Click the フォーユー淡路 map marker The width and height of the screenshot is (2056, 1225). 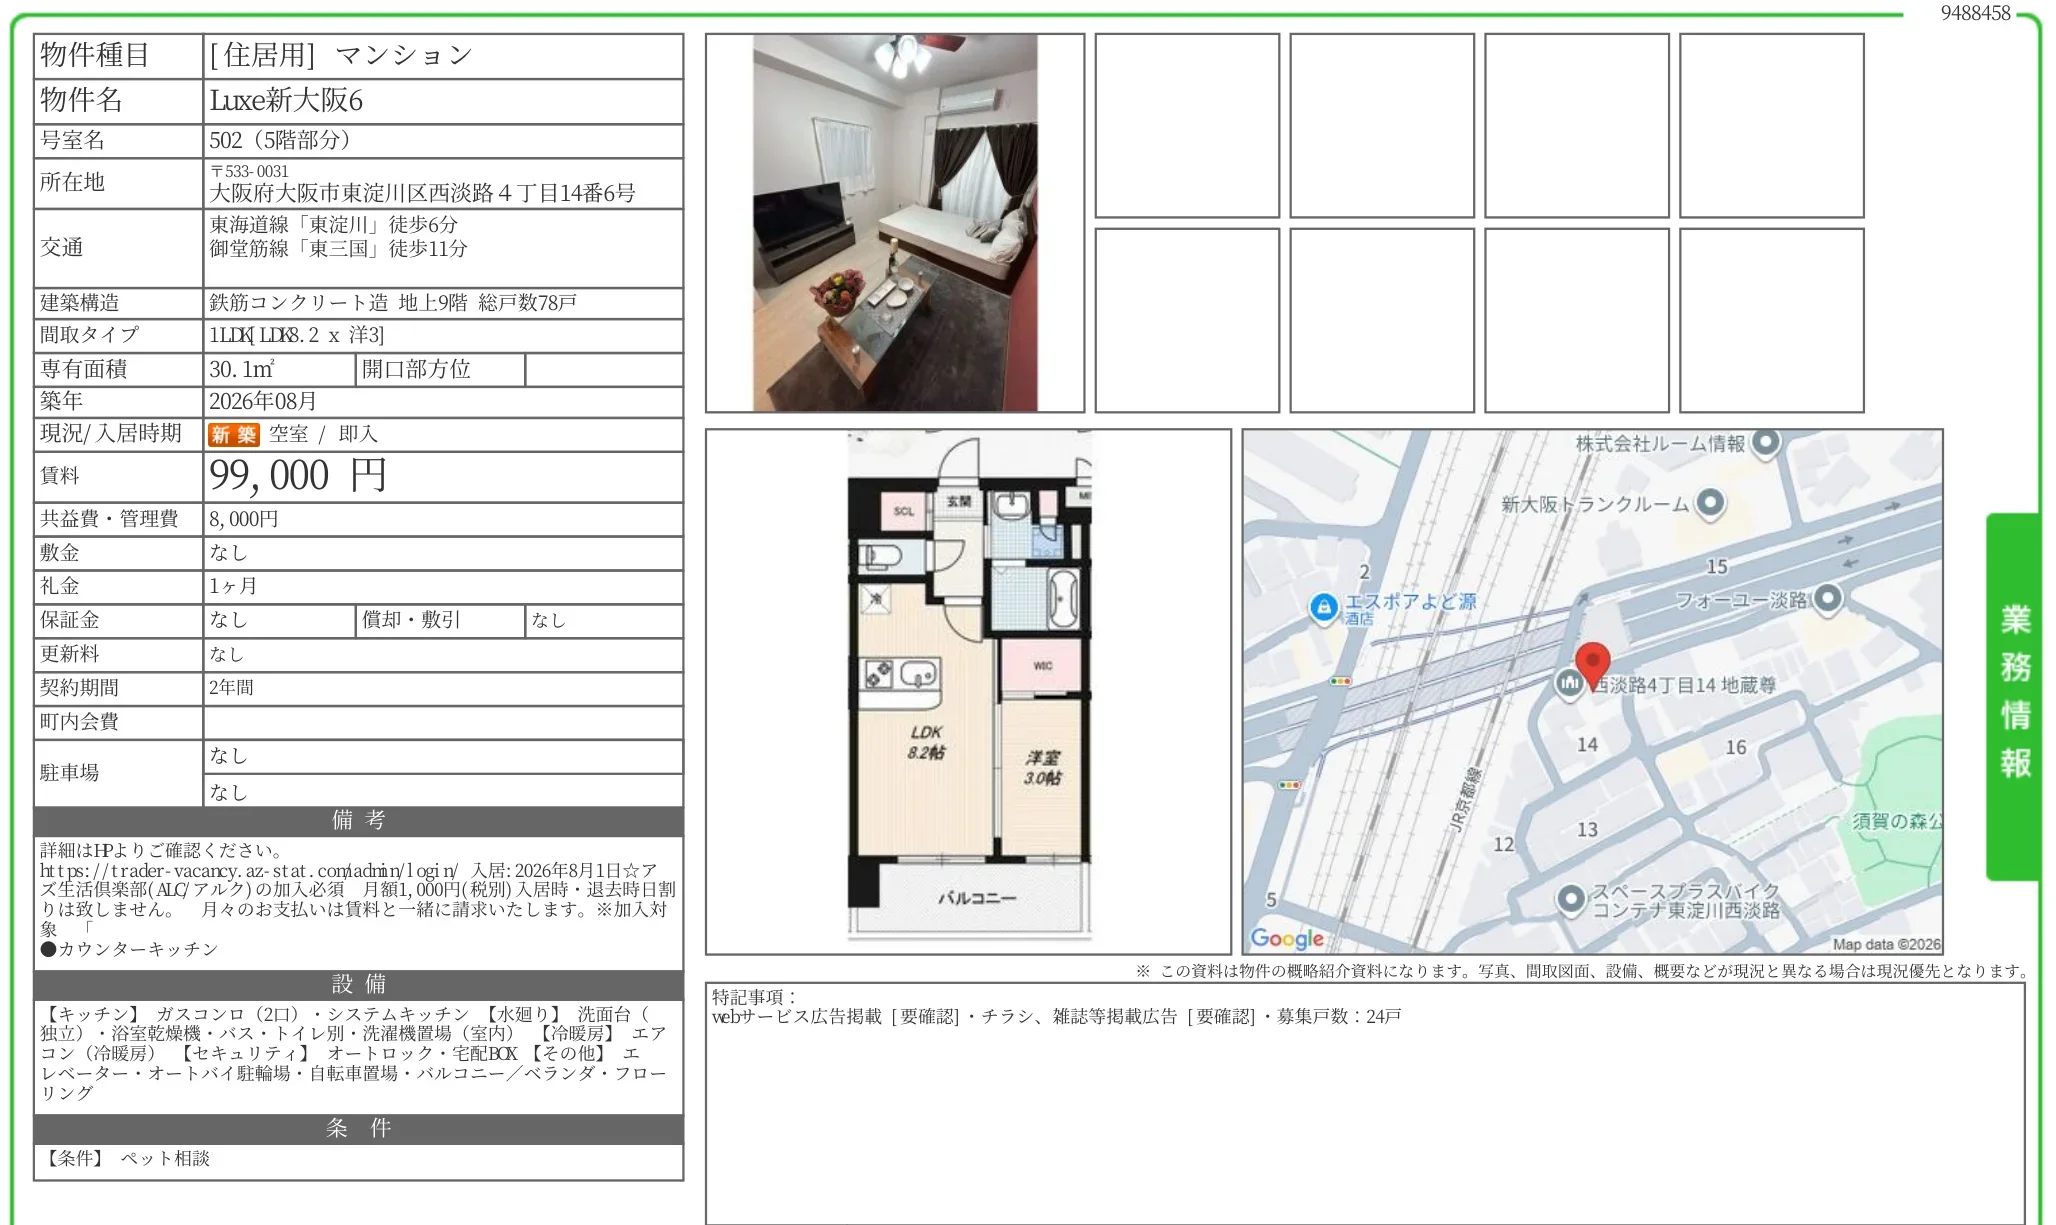tap(1828, 599)
